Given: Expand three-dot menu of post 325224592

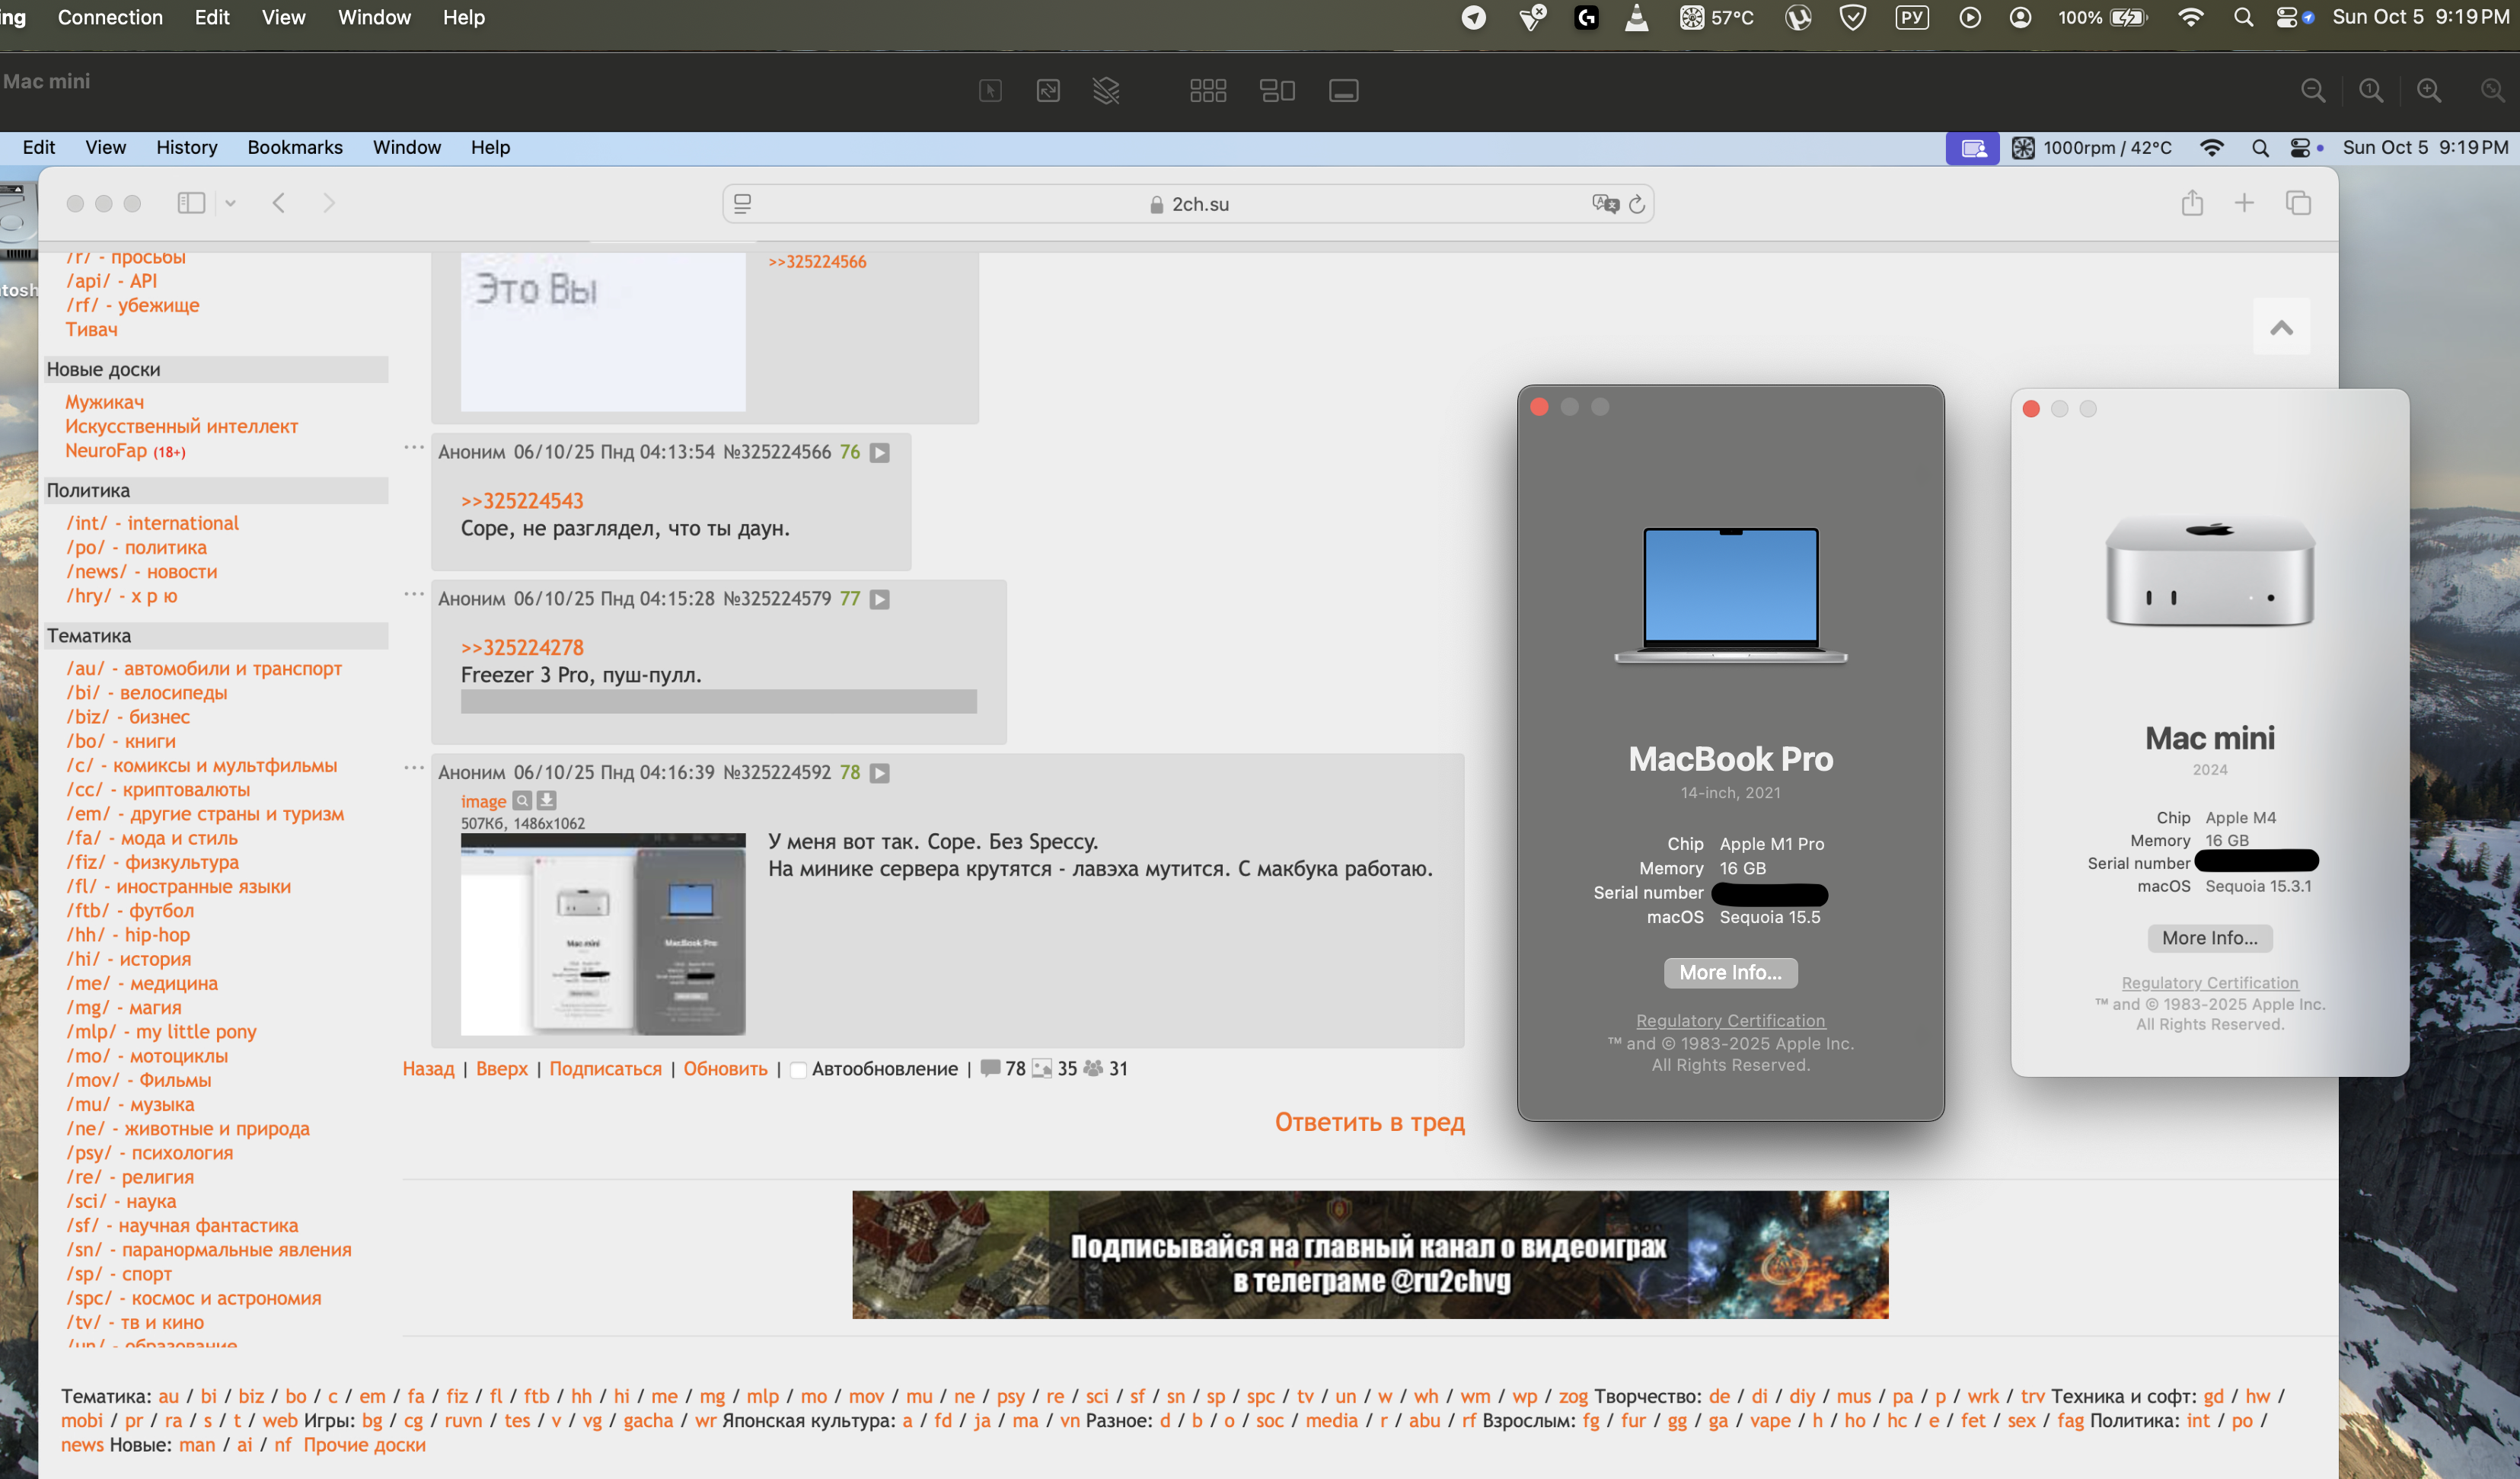Looking at the screenshot, I should click(414, 768).
